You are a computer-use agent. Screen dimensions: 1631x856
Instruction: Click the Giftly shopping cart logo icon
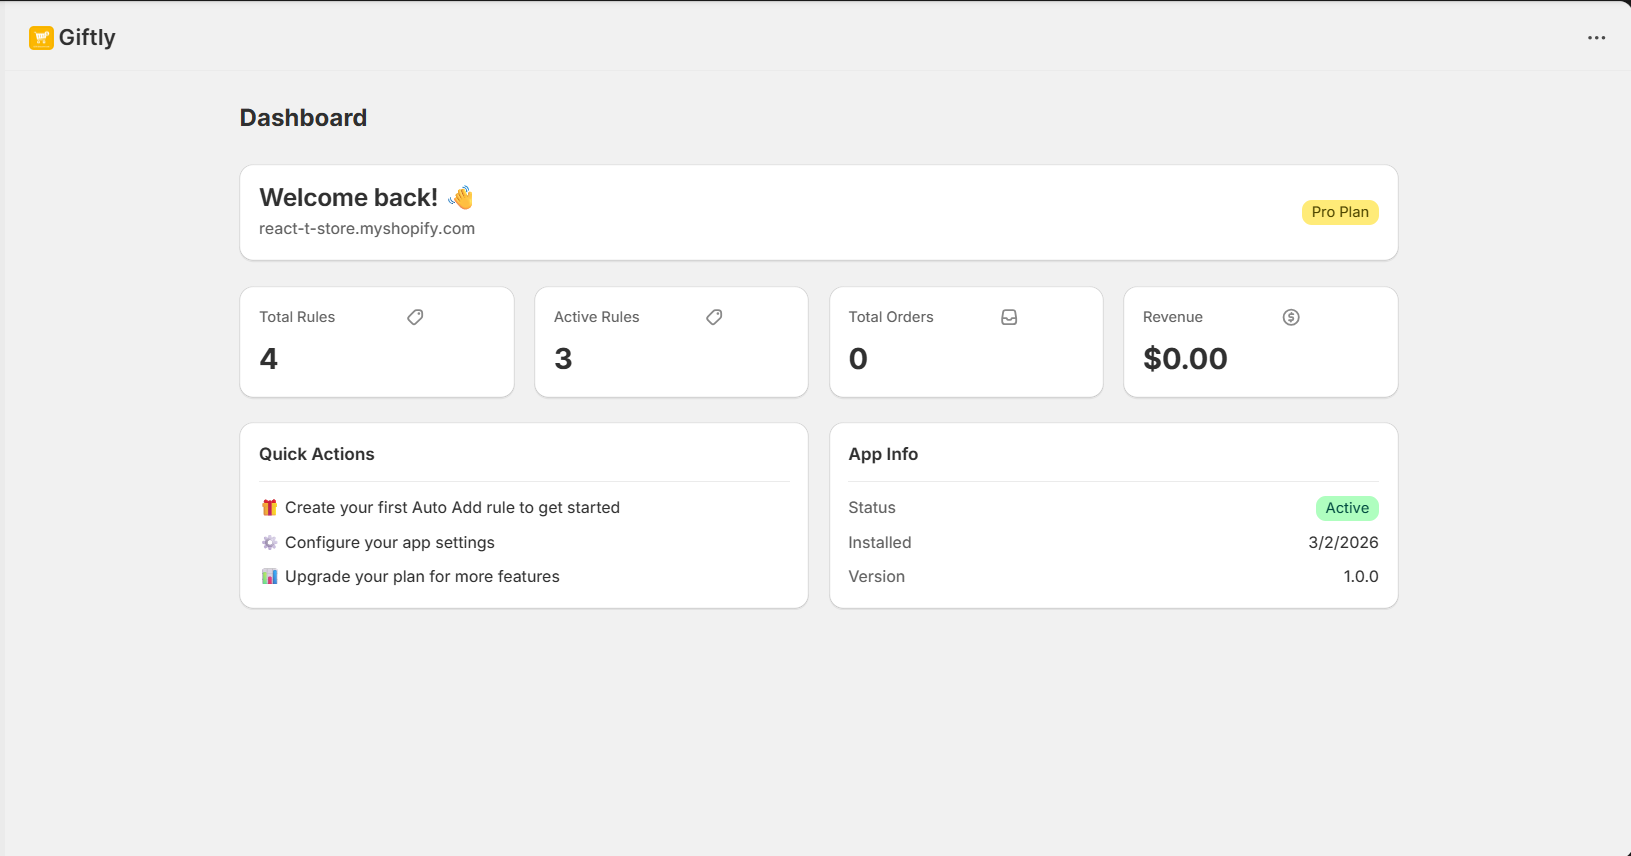41,38
